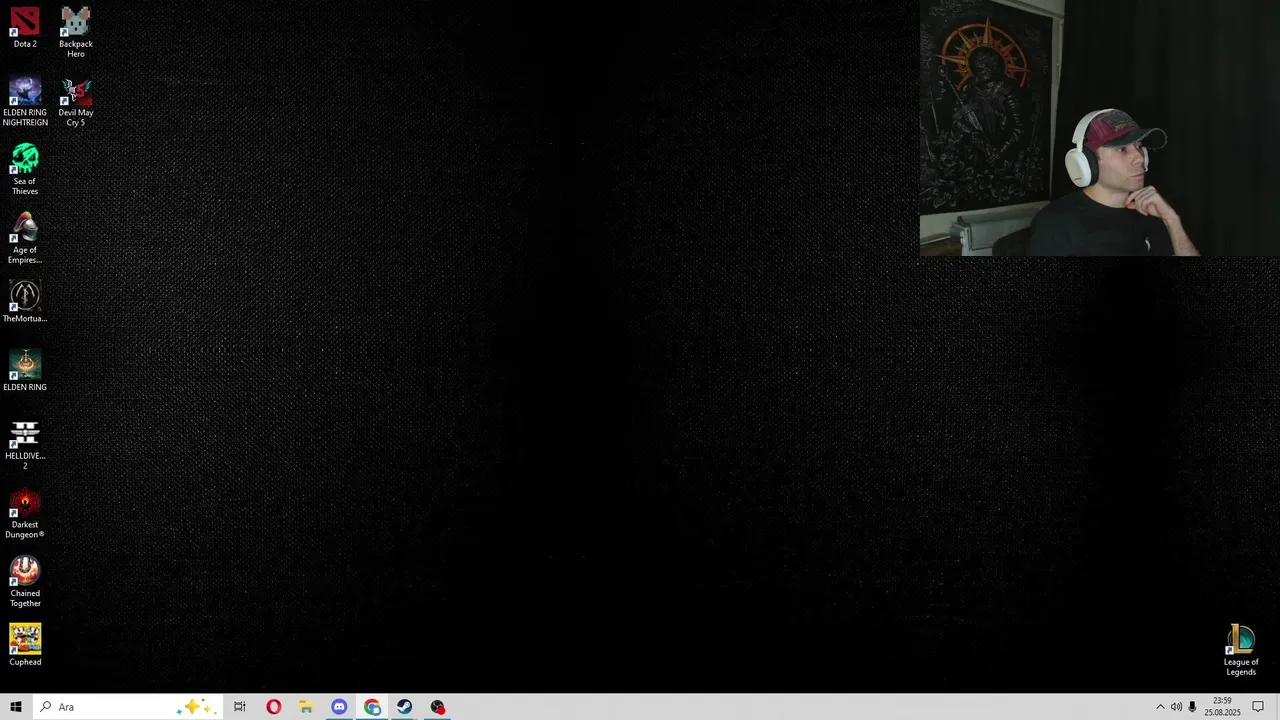Viewport: 1280px width, 720px height.
Task: Click the Ara search box
Action: point(127,707)
